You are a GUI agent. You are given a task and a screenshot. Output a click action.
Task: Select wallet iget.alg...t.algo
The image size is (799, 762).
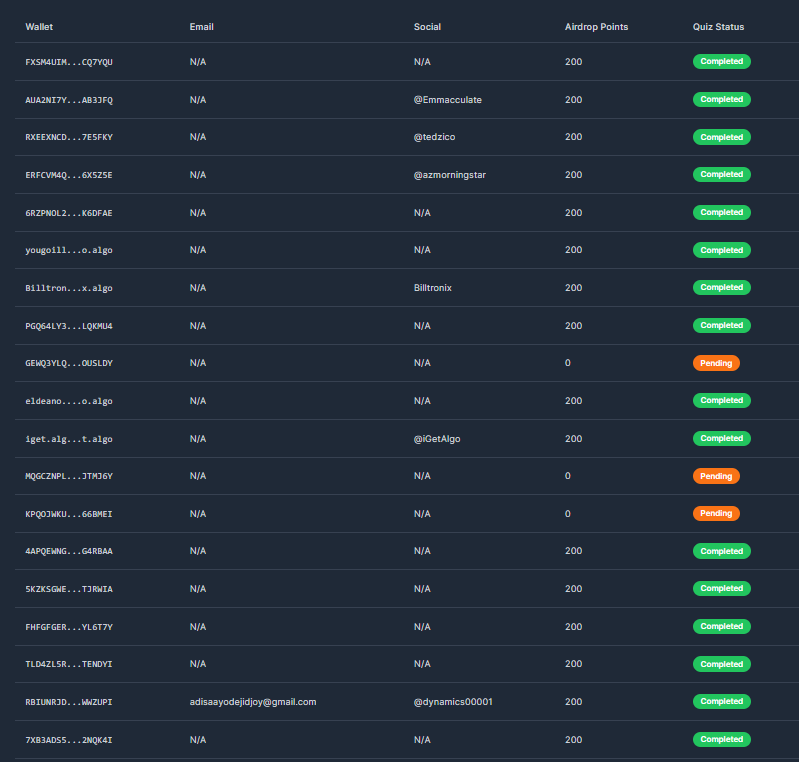coord(69,439)
